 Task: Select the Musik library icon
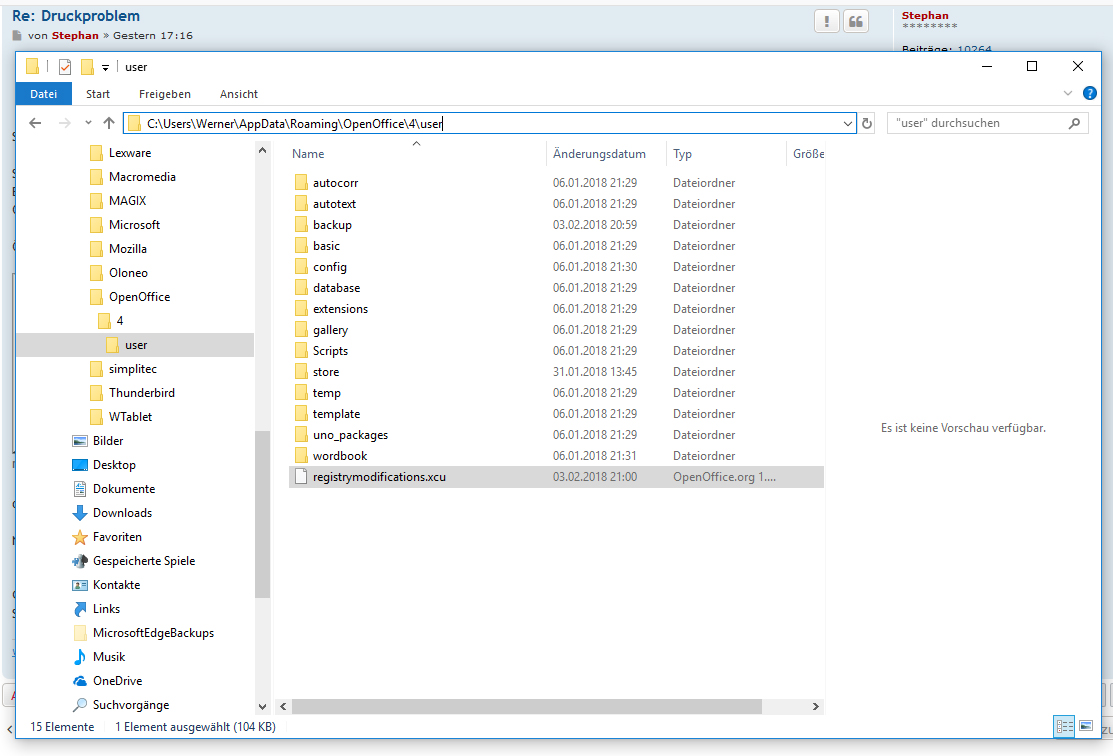pyautogui.click(x=81, y=657)
